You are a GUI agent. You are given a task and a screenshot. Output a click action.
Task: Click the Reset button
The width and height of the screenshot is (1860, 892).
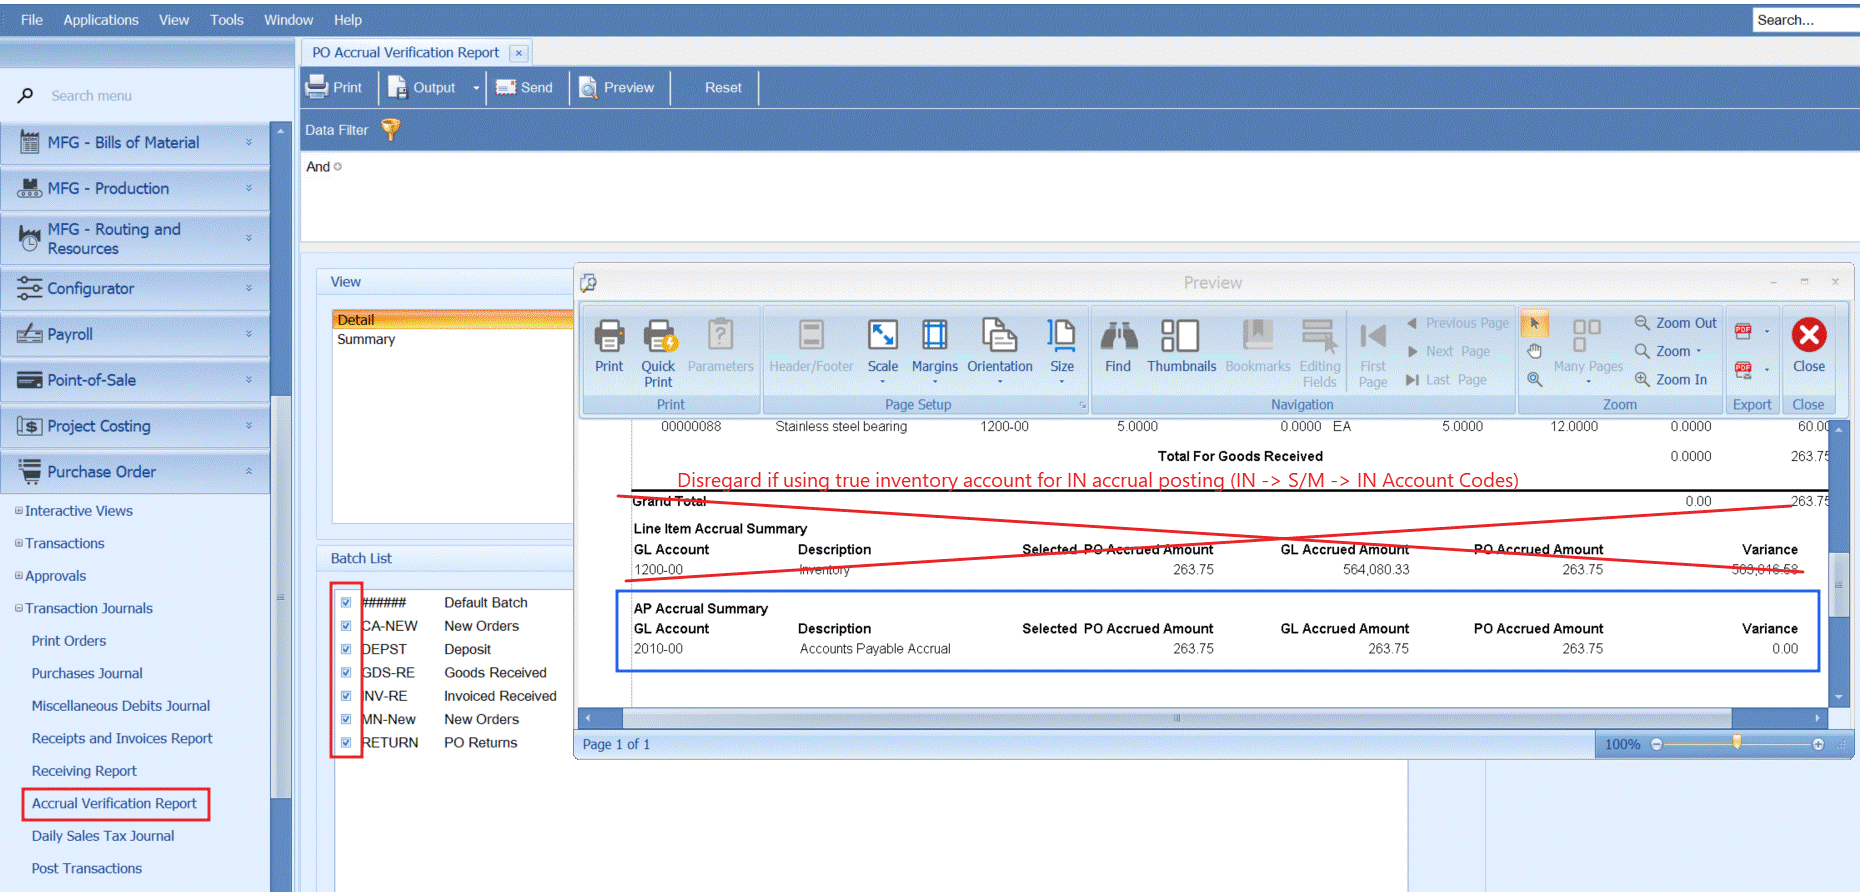pos(722,88)
